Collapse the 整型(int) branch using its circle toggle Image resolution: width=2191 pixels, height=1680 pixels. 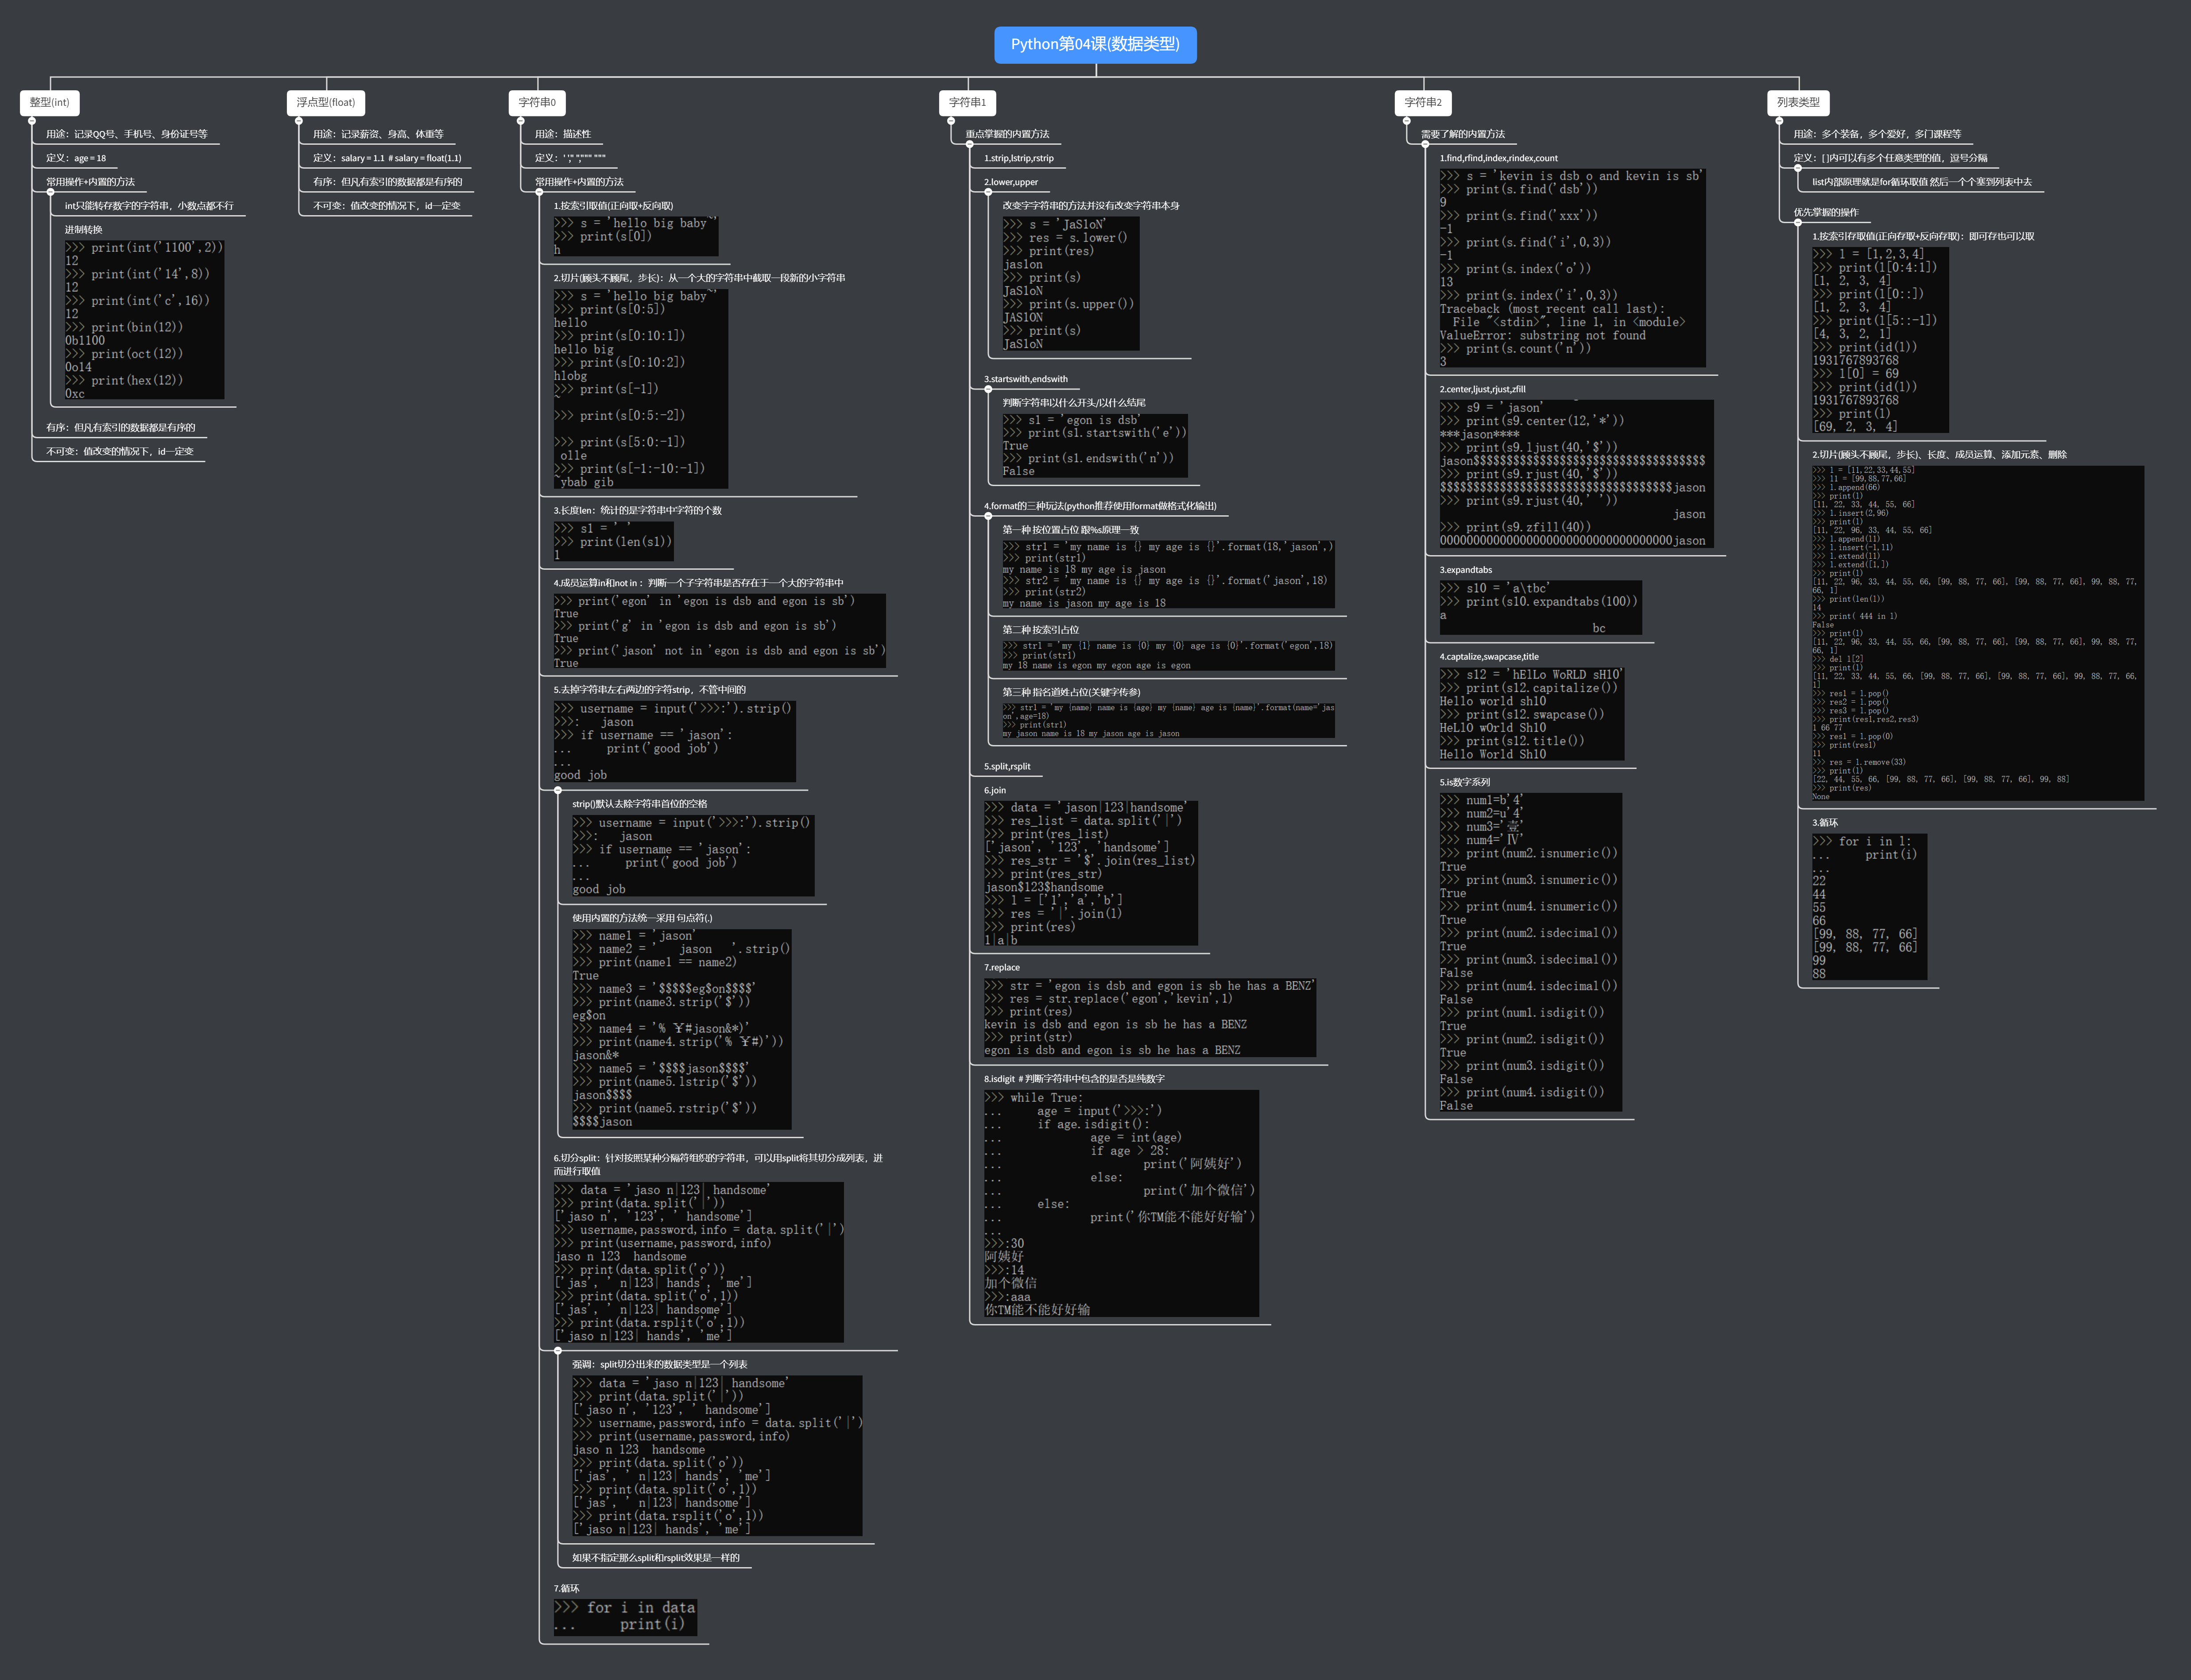point(32,121)
